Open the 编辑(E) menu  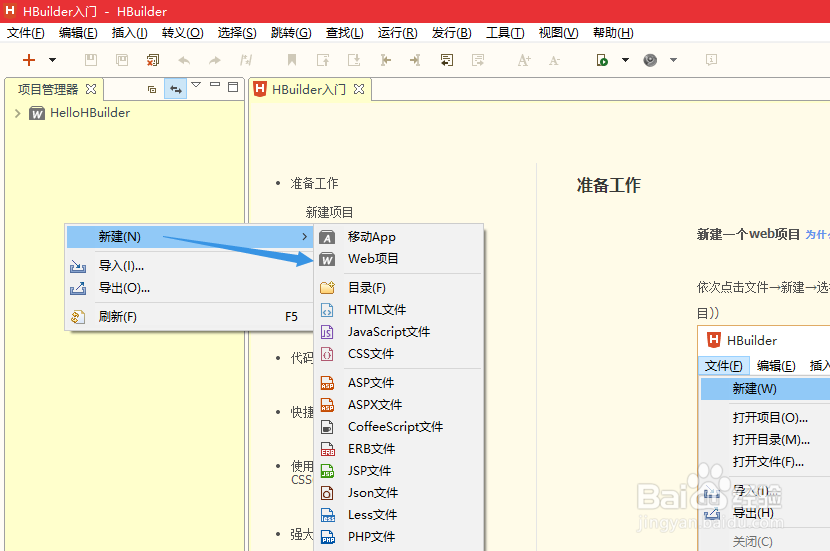coord(78,33)
